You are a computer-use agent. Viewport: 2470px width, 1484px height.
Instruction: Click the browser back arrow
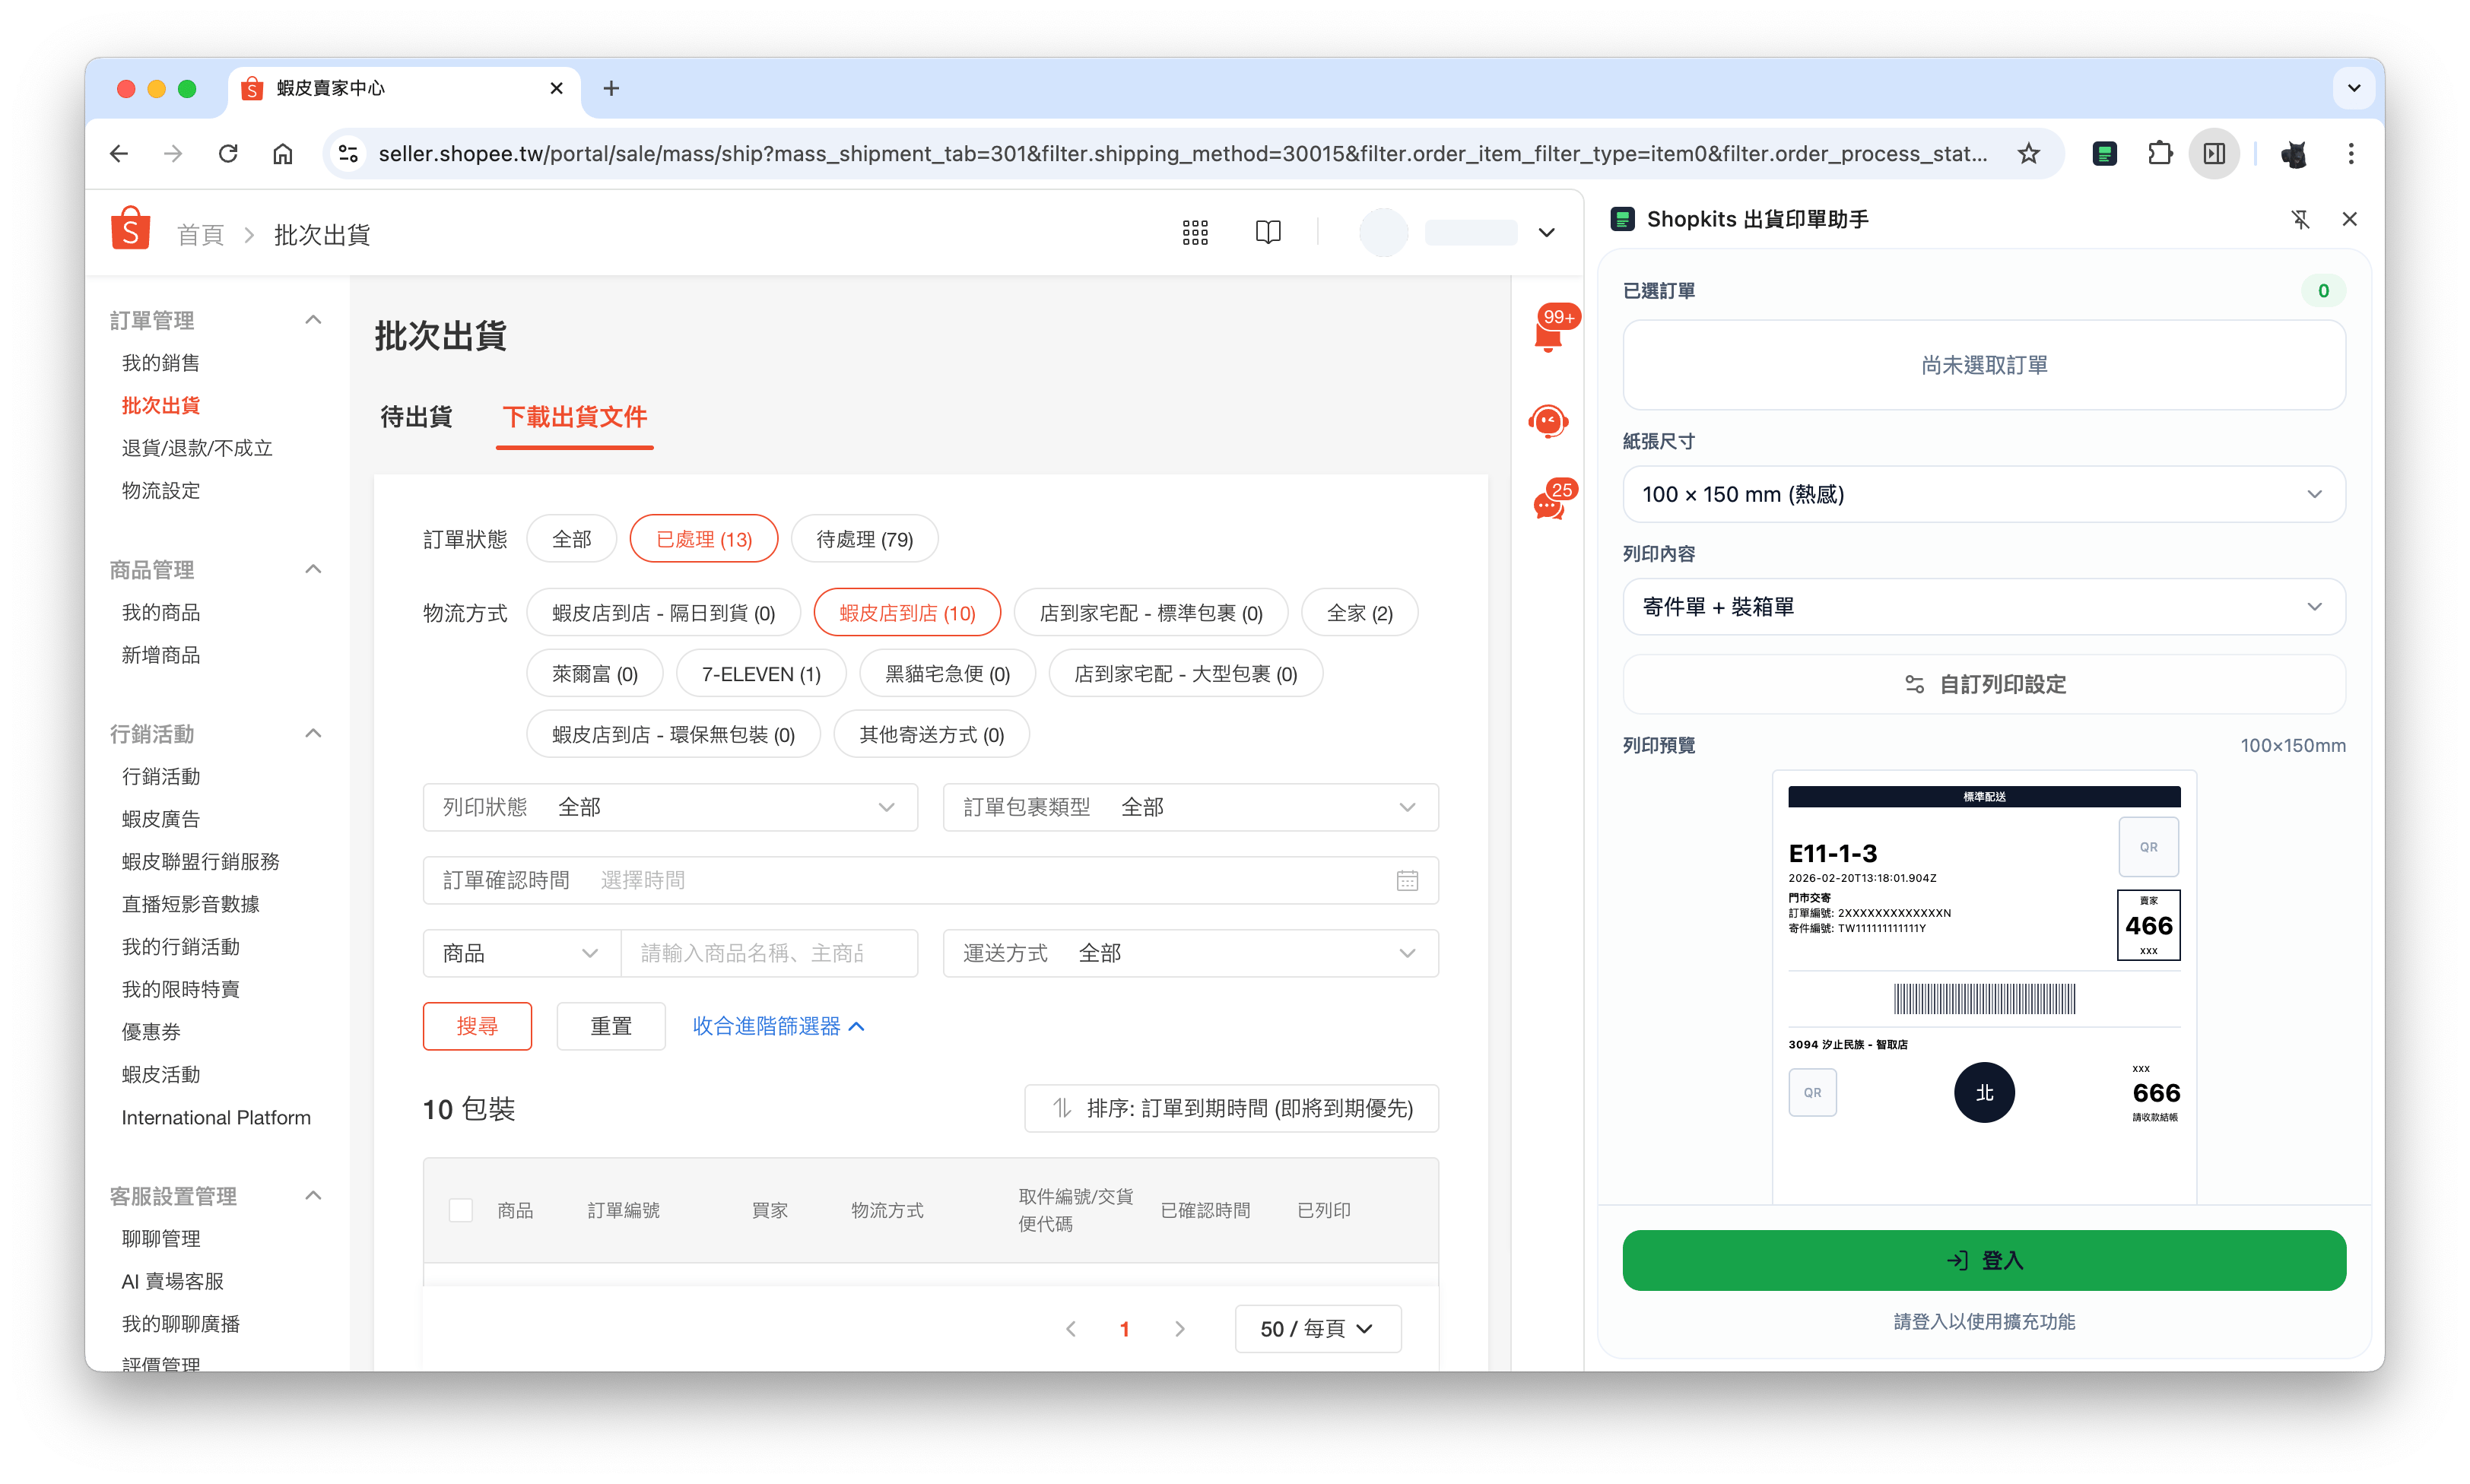click(x=119, y=153)
